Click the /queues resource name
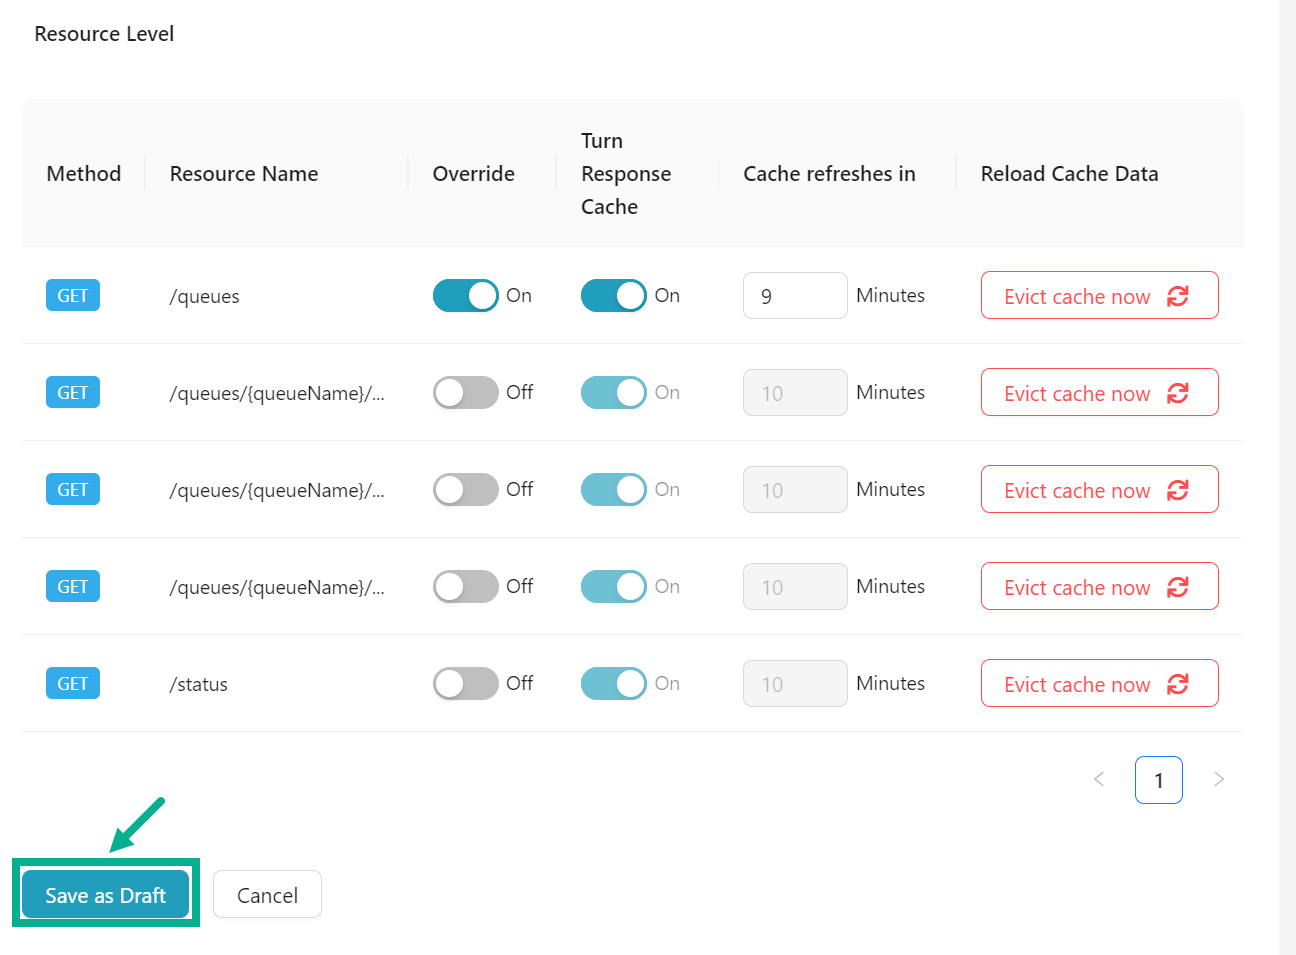The height and width of the screenshot is (955, 1296). pos(205,297)
